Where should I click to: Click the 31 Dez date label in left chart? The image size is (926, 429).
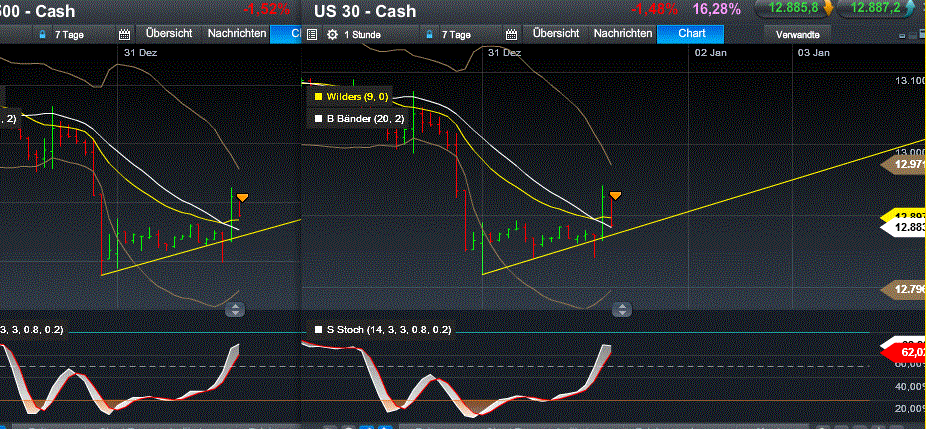coord(141,53)
